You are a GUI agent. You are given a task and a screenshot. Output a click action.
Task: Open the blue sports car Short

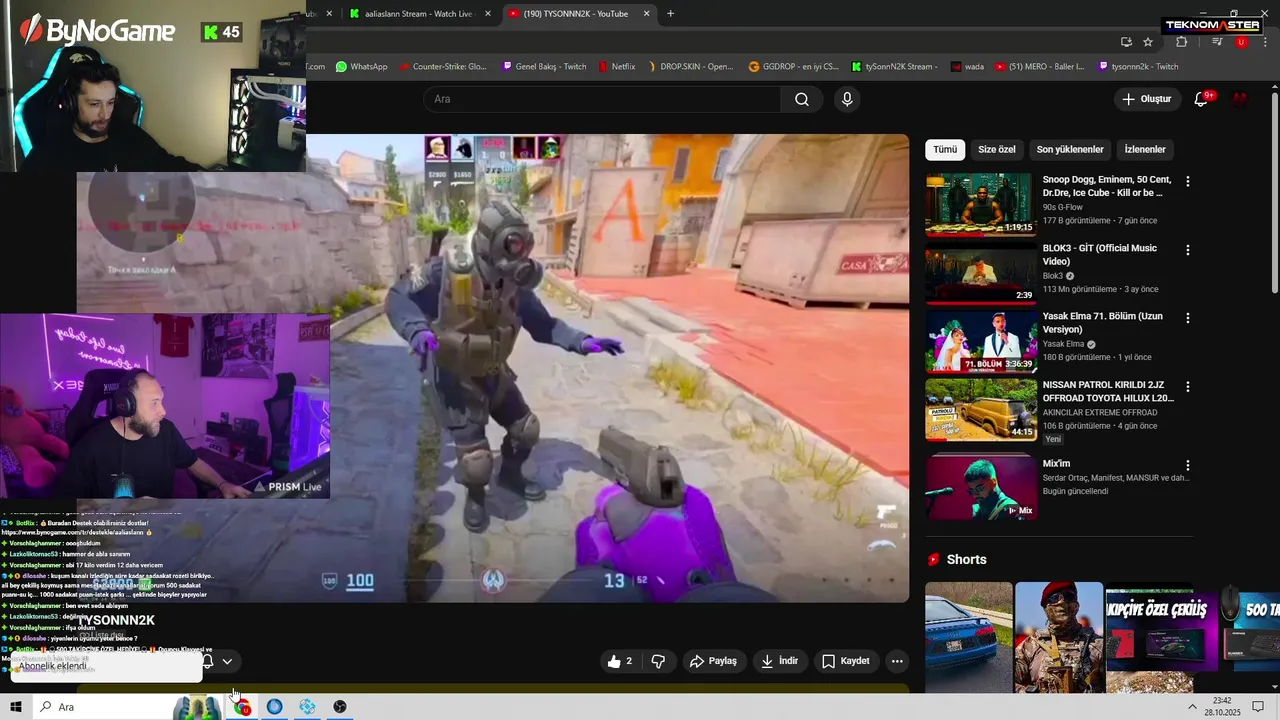tap(969, 638)
